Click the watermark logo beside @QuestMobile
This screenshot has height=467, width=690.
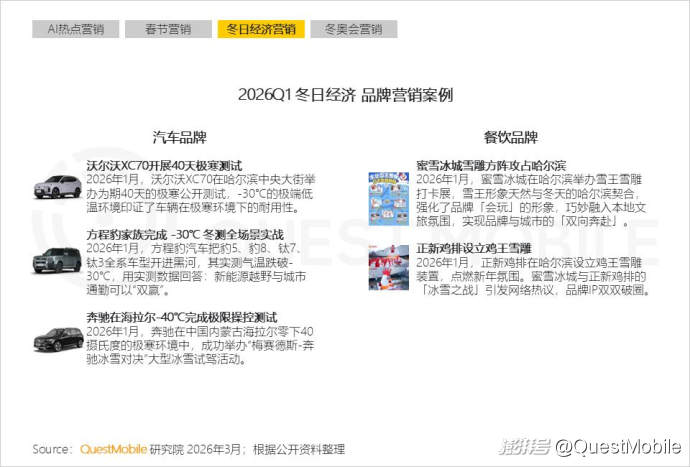524,445
